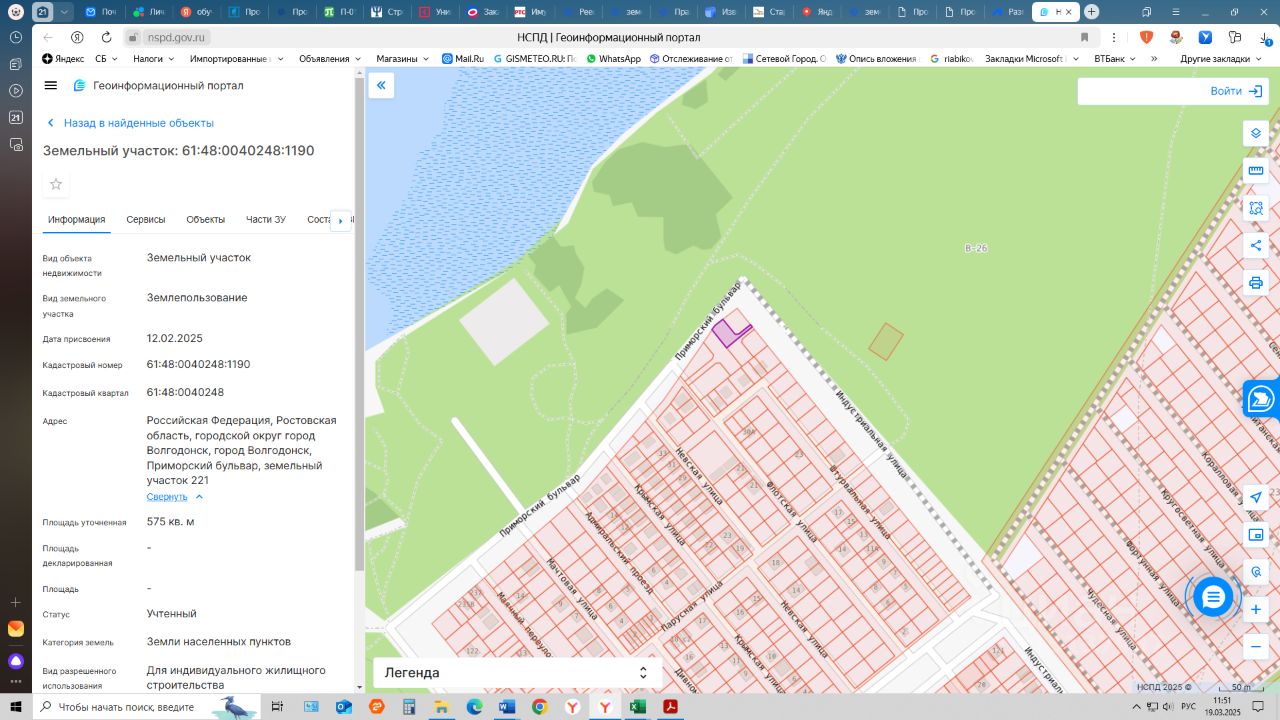Screen dimensions: 1280x720
Task: Open the map layers panel
Action: tap(1256, 133)
